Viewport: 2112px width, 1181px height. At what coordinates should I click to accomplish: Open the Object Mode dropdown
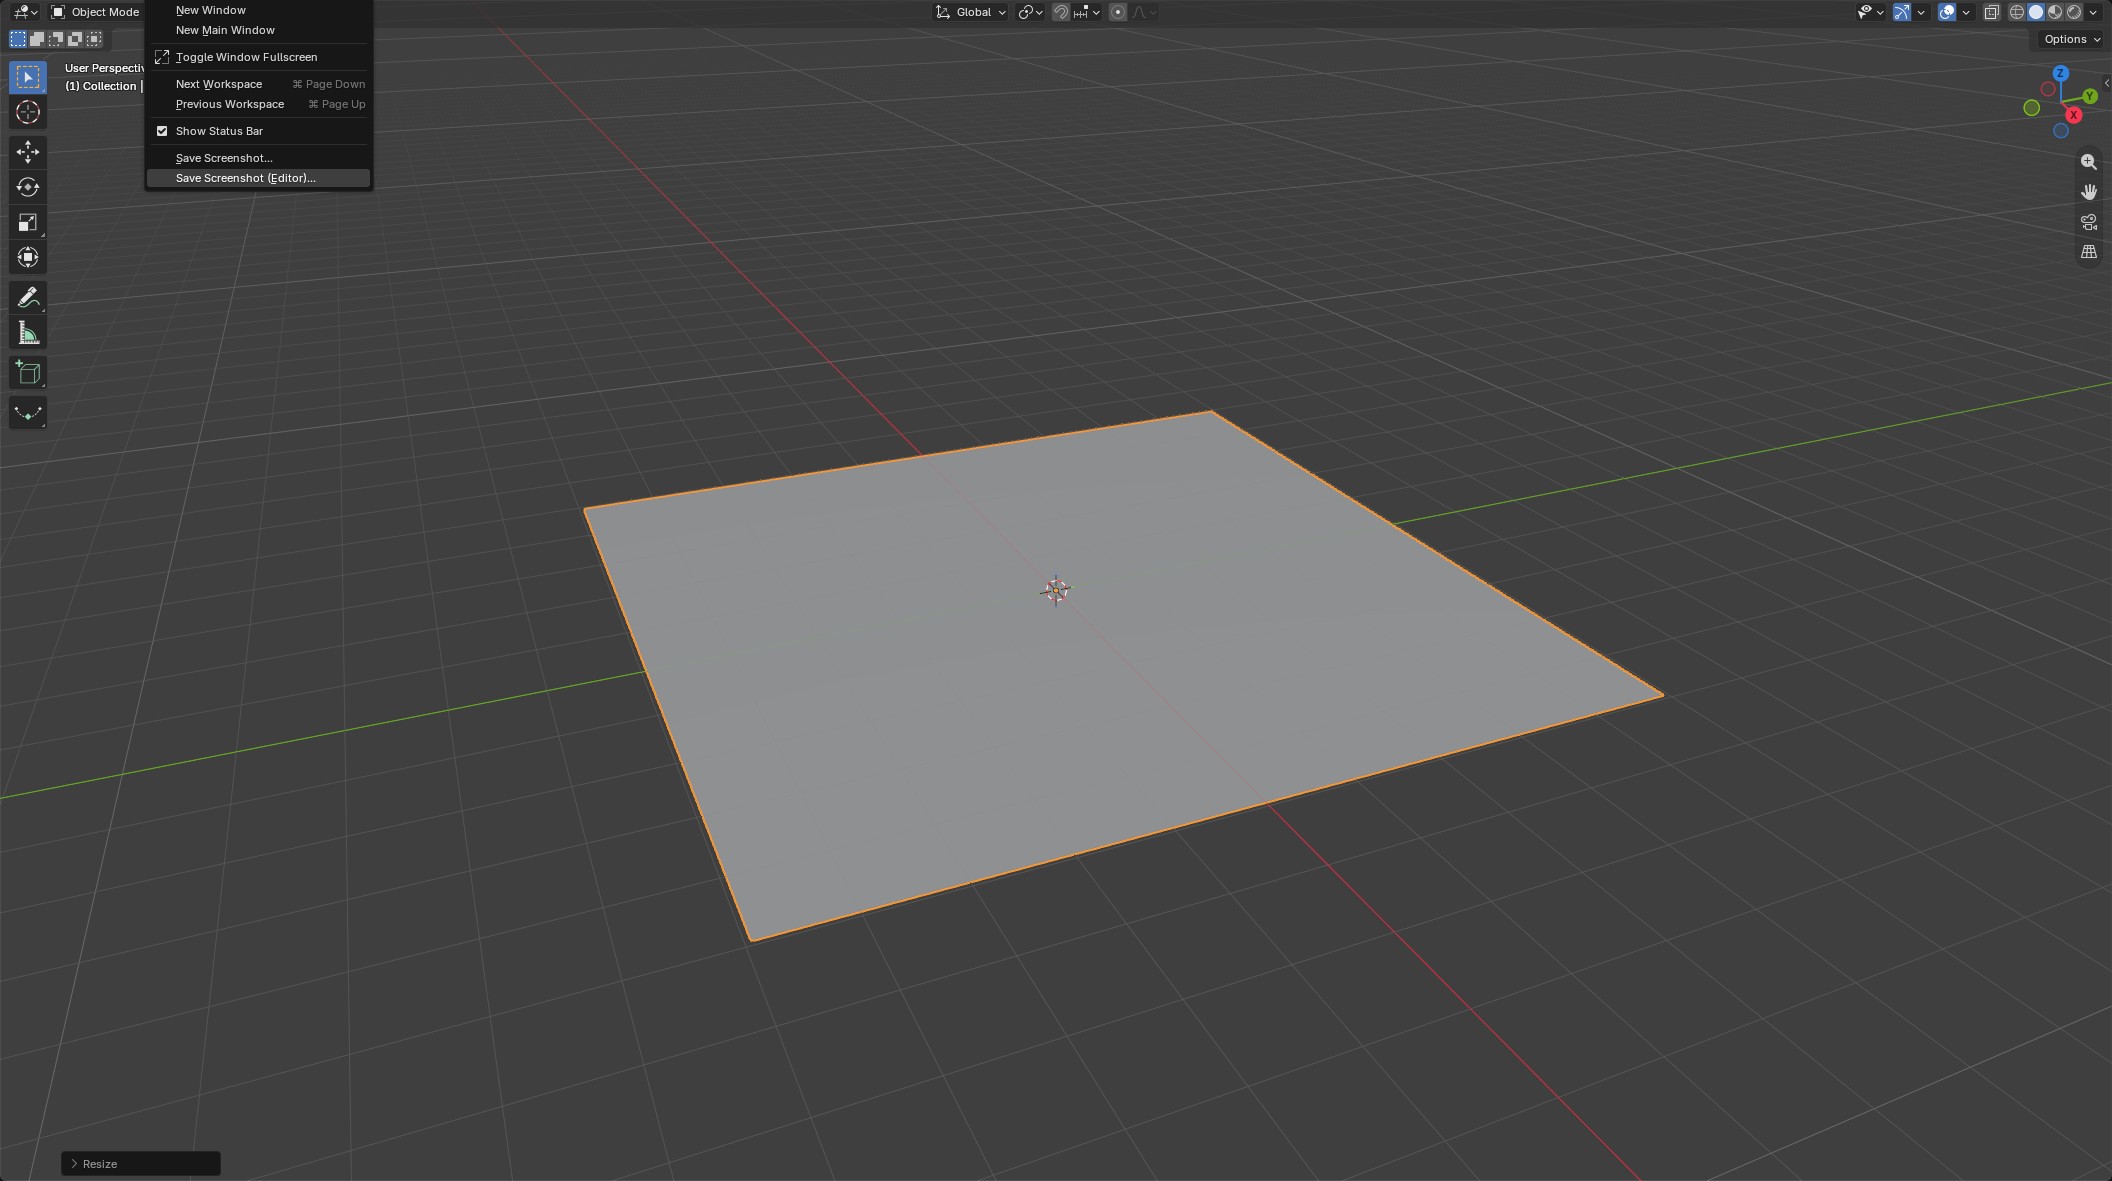(95, 12)
